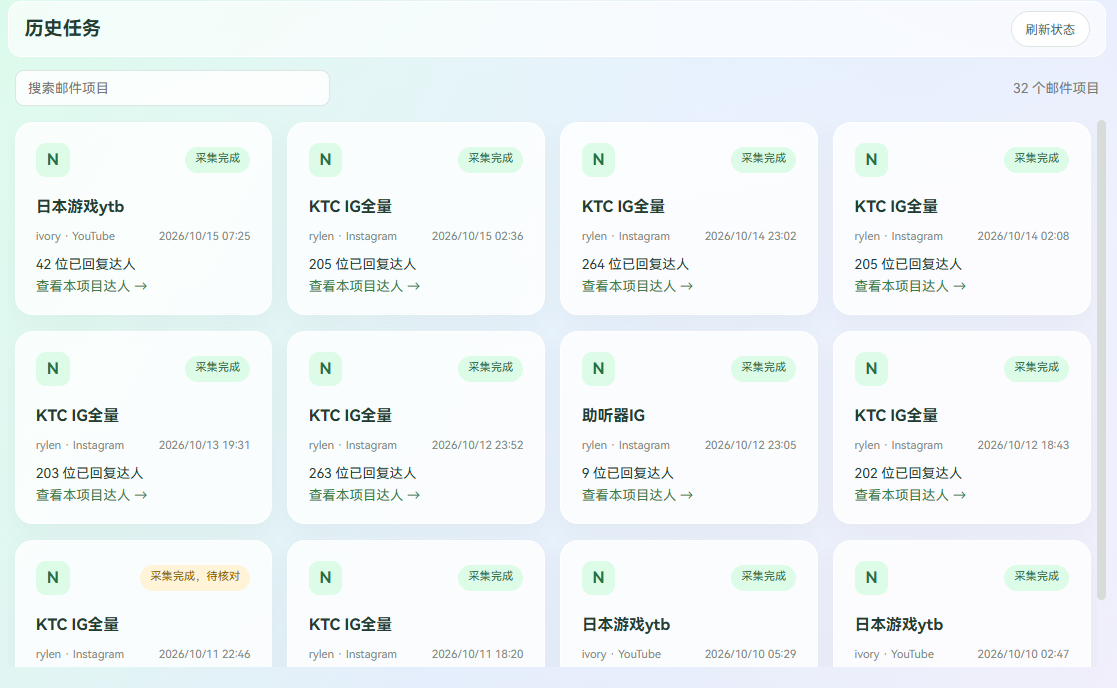Focus the 搜索邮件项目 search field
Screen dimensions: 1117x688
[172, 88]
